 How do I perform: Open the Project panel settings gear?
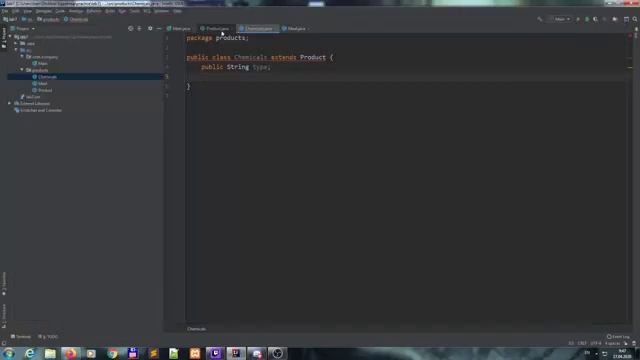[150, 29]
